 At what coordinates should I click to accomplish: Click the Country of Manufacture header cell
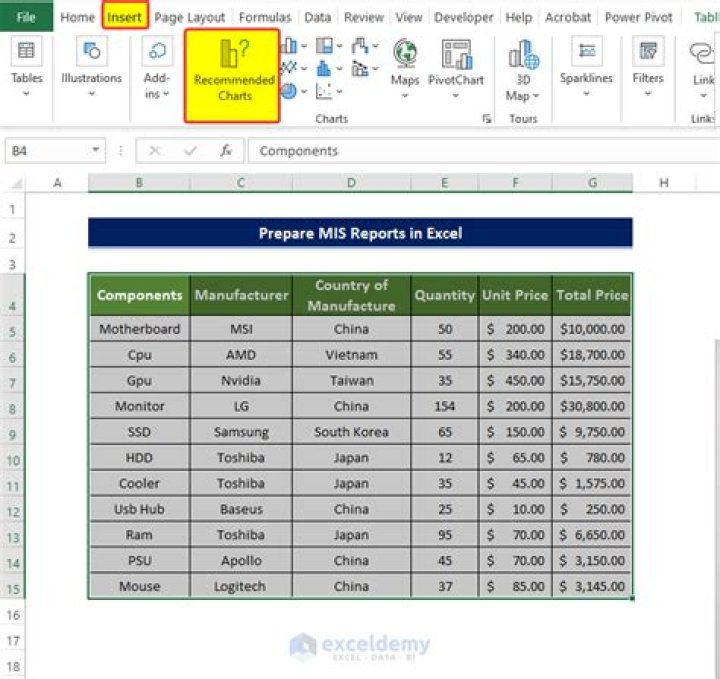[x=352, y=295]
